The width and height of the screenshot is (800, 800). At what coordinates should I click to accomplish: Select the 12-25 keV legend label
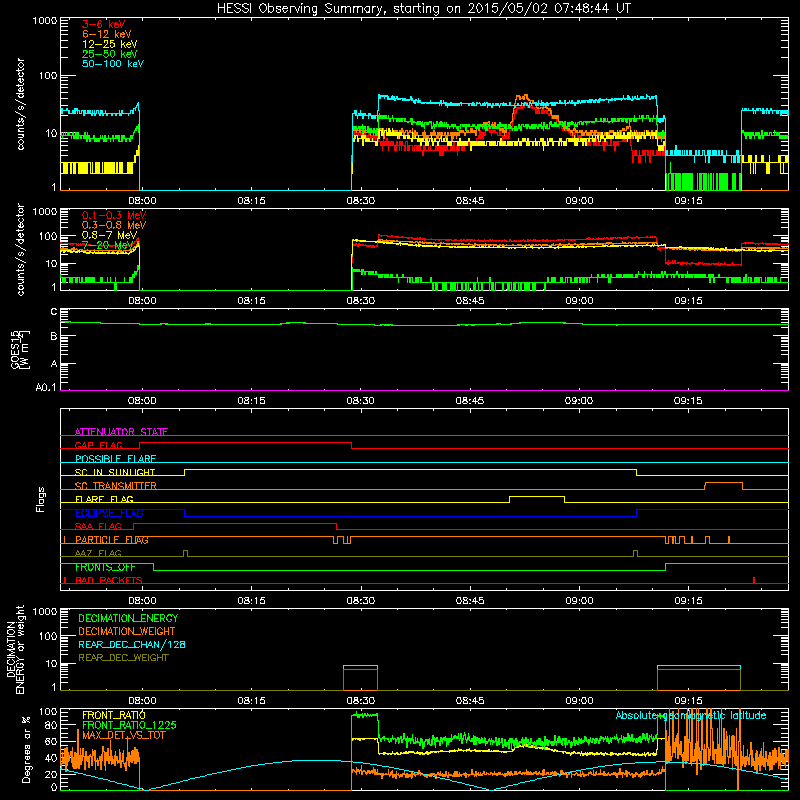click(110, 44)
